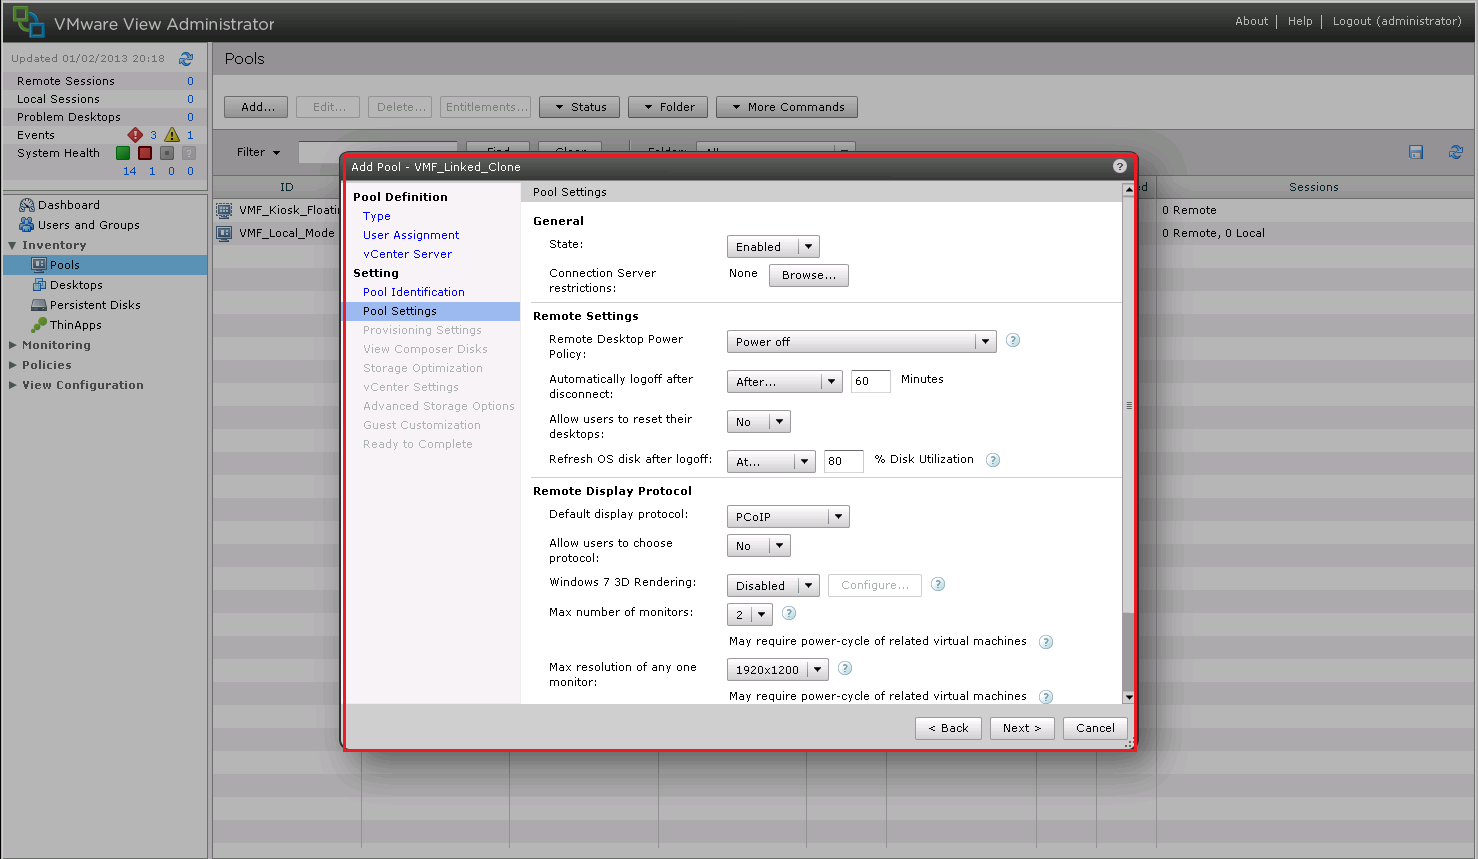Edit the automatic logoff minutes field
Screen dimensions: 1478x859
[x=869, y=381]
